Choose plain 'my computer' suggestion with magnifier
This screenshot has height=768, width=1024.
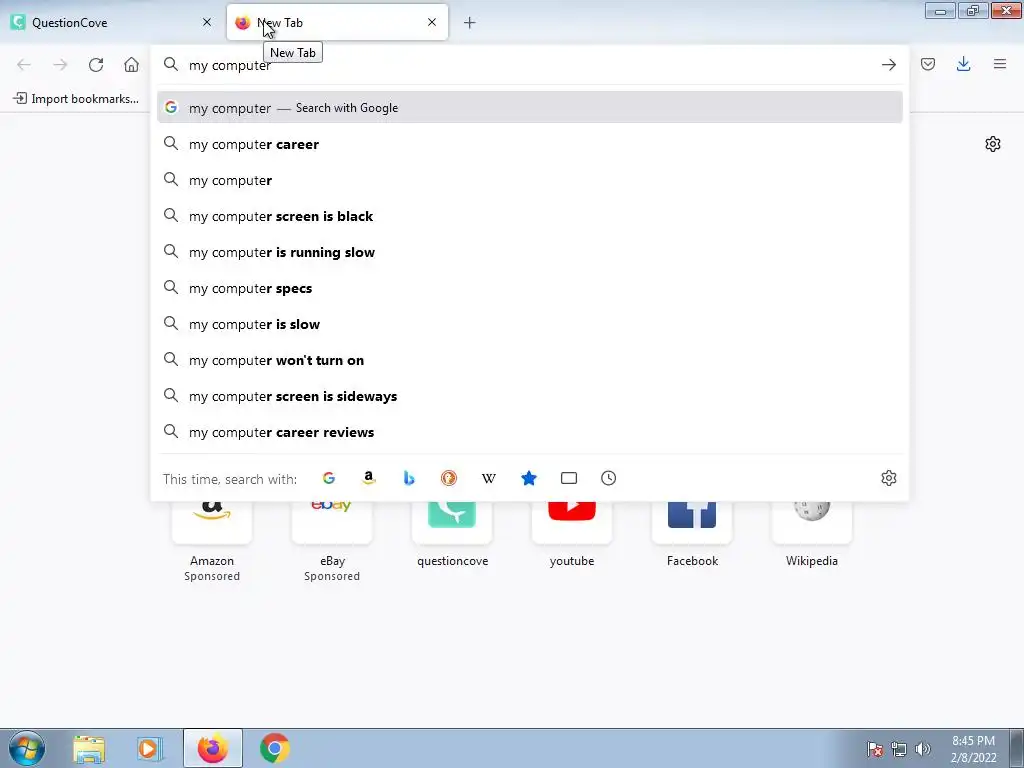coord(530,180)
